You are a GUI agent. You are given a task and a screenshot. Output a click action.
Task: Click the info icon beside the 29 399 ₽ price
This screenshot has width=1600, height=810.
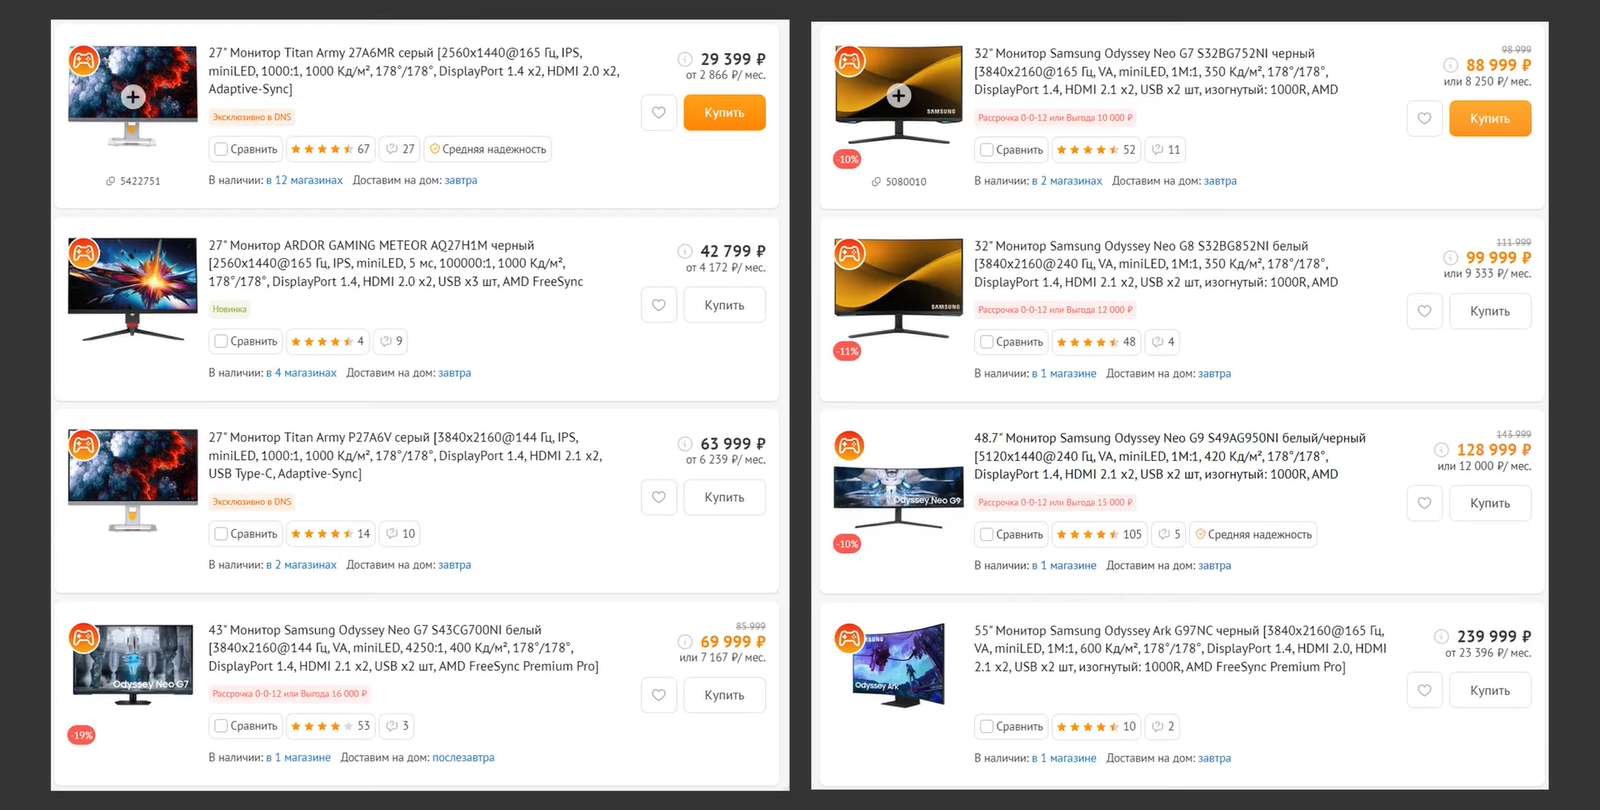coord(685,59)
